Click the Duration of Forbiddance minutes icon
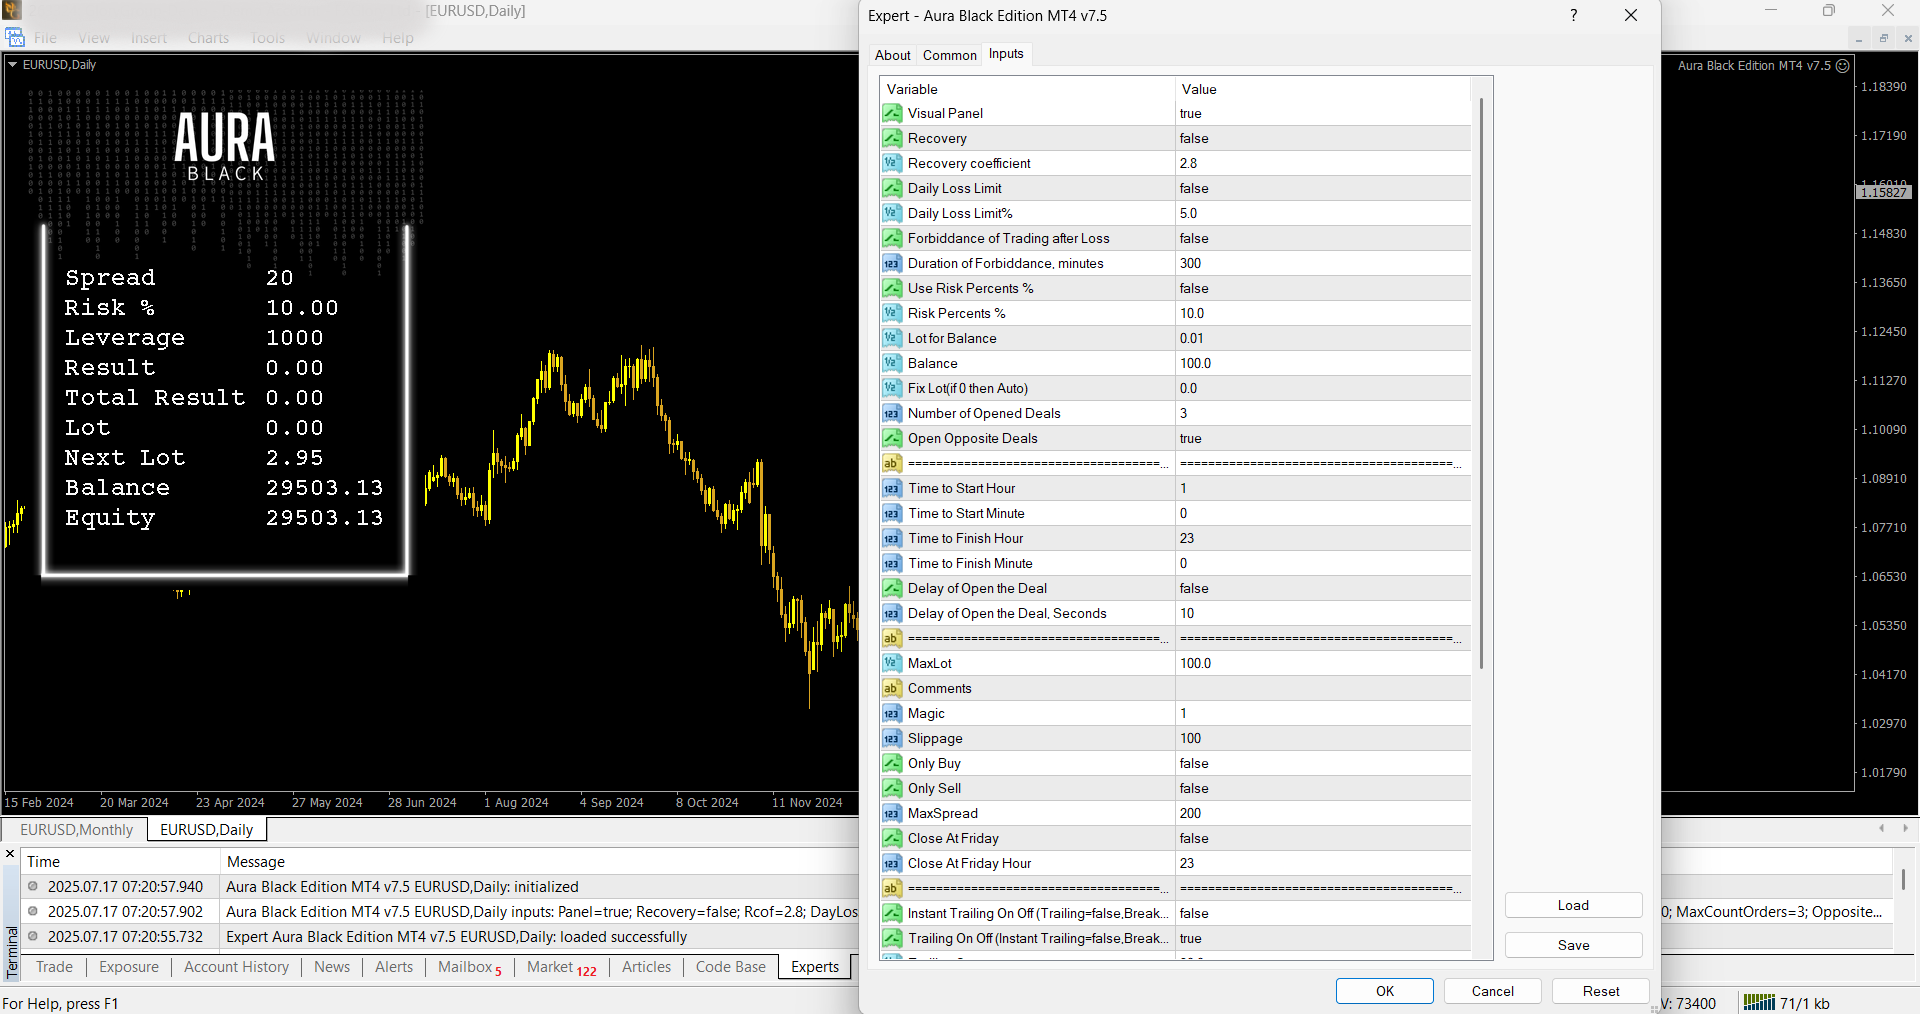 coord(892,263)
